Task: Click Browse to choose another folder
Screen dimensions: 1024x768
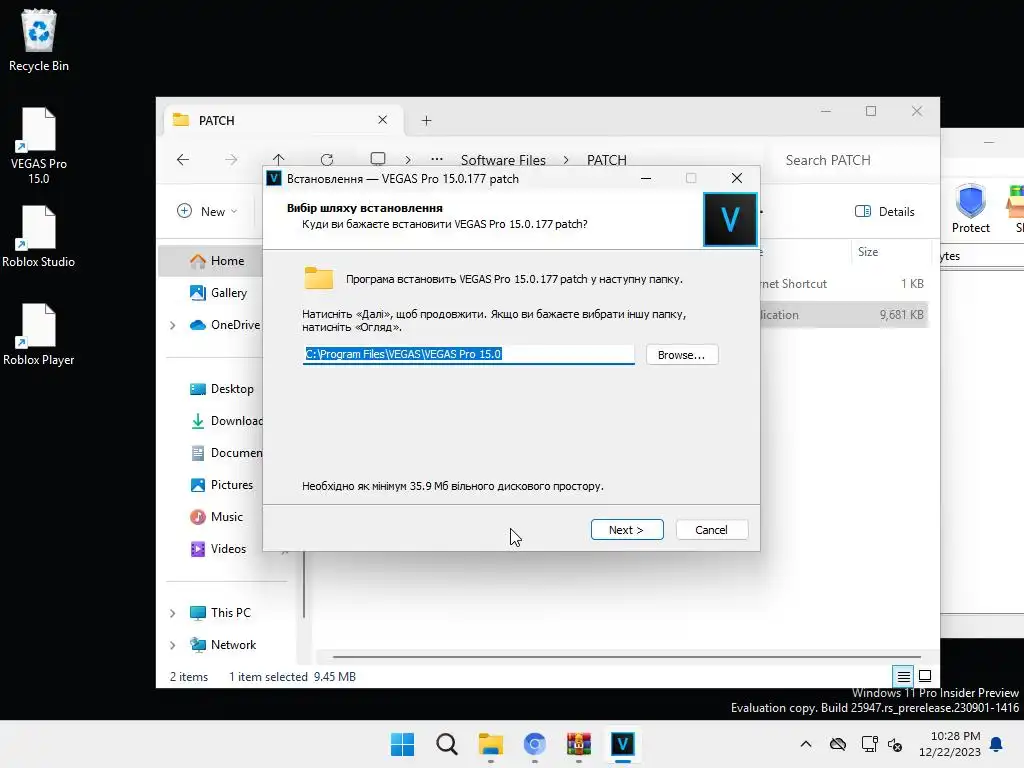Action: (x=682, y=355)
